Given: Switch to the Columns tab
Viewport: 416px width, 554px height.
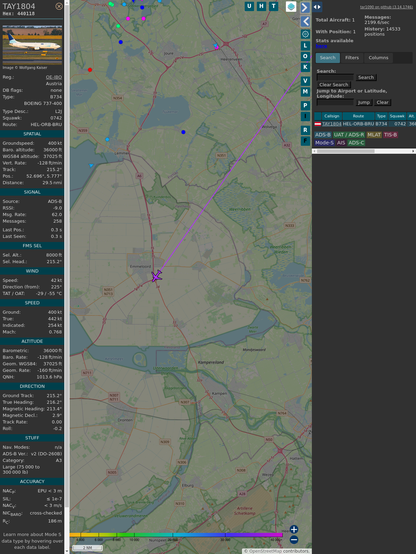Looking at the screenshot, I should [x=378, y=58].
